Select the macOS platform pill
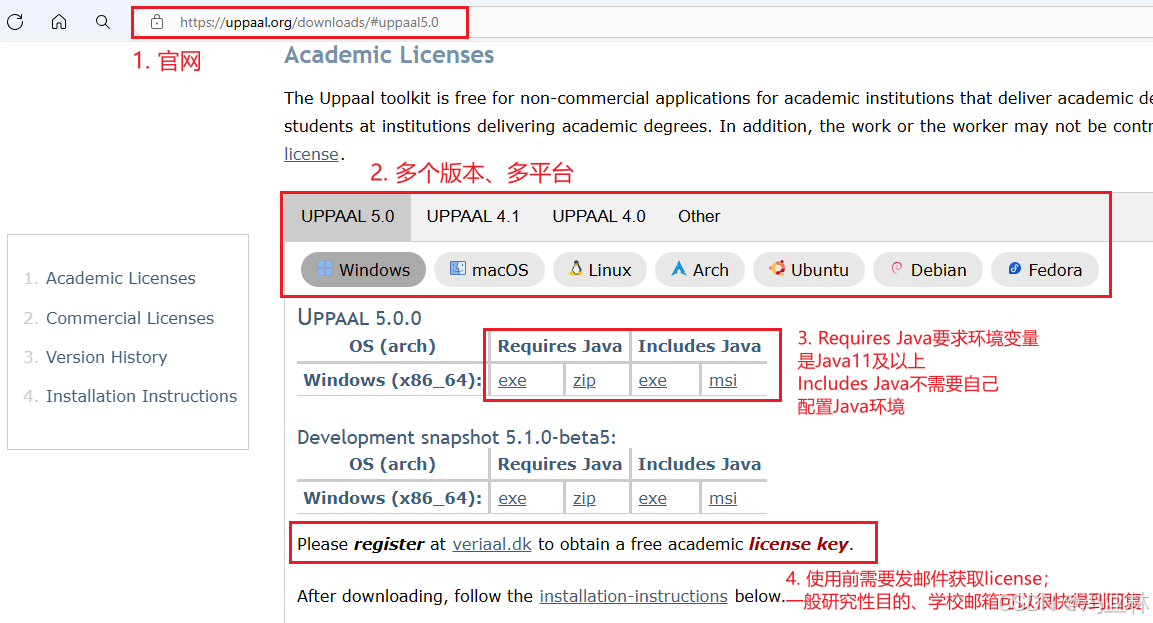Screen dimensions: 1153x623 [x=489, y=270]
